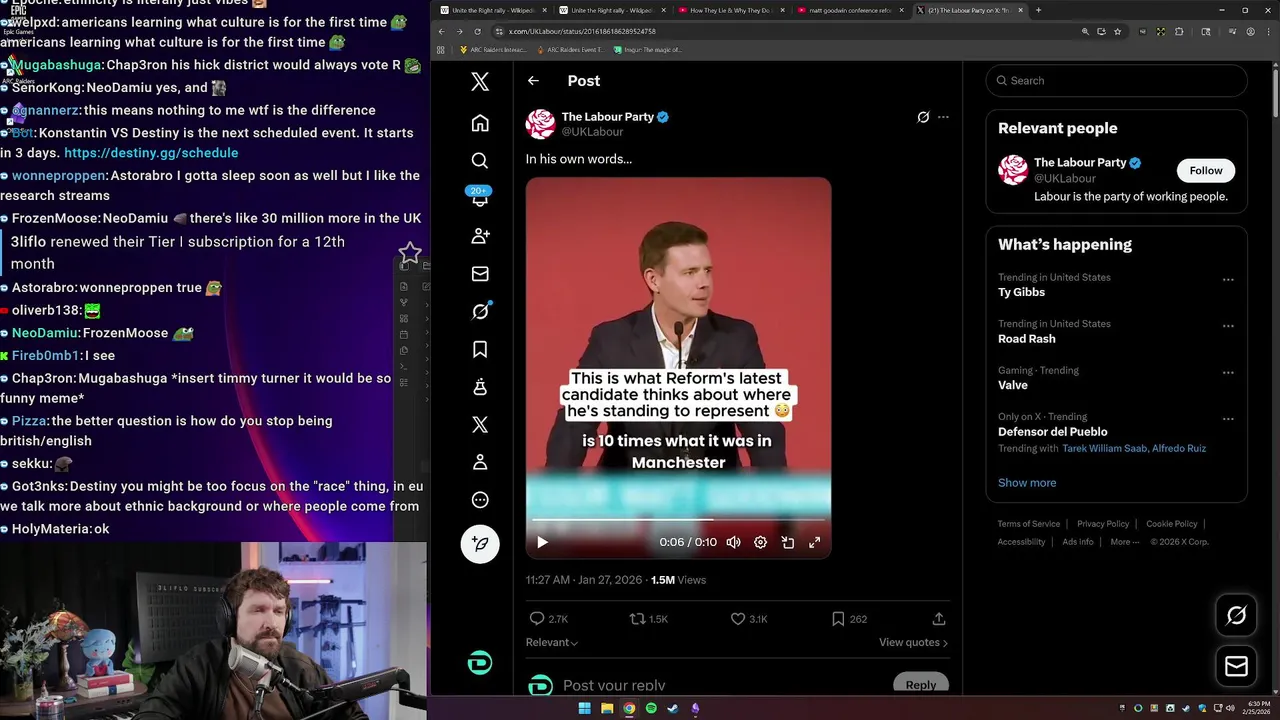
Task: Reply to post with 2.7K comments icon
Action: [549, 619]
